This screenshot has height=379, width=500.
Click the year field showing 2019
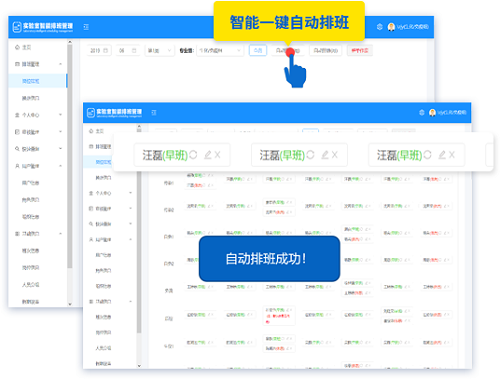(99, 50)
